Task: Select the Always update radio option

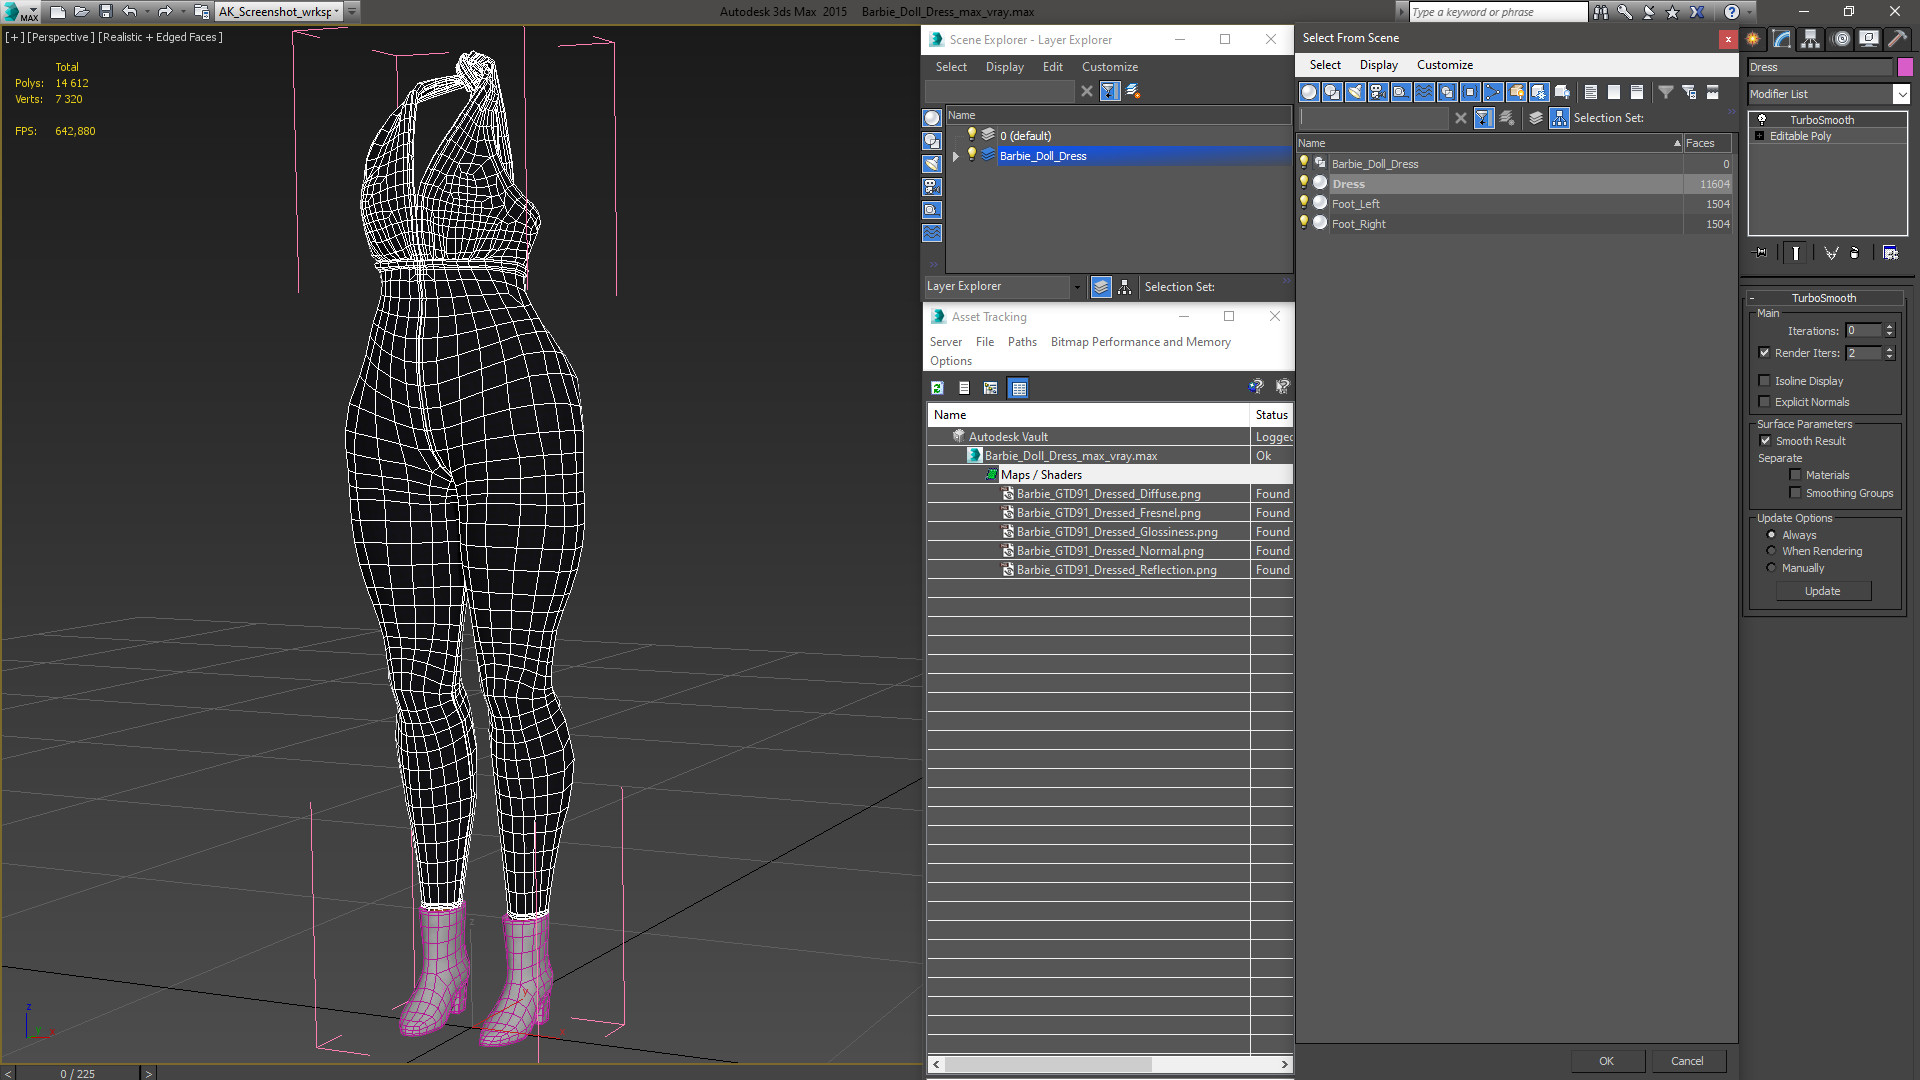Action: click(1771, 535)
